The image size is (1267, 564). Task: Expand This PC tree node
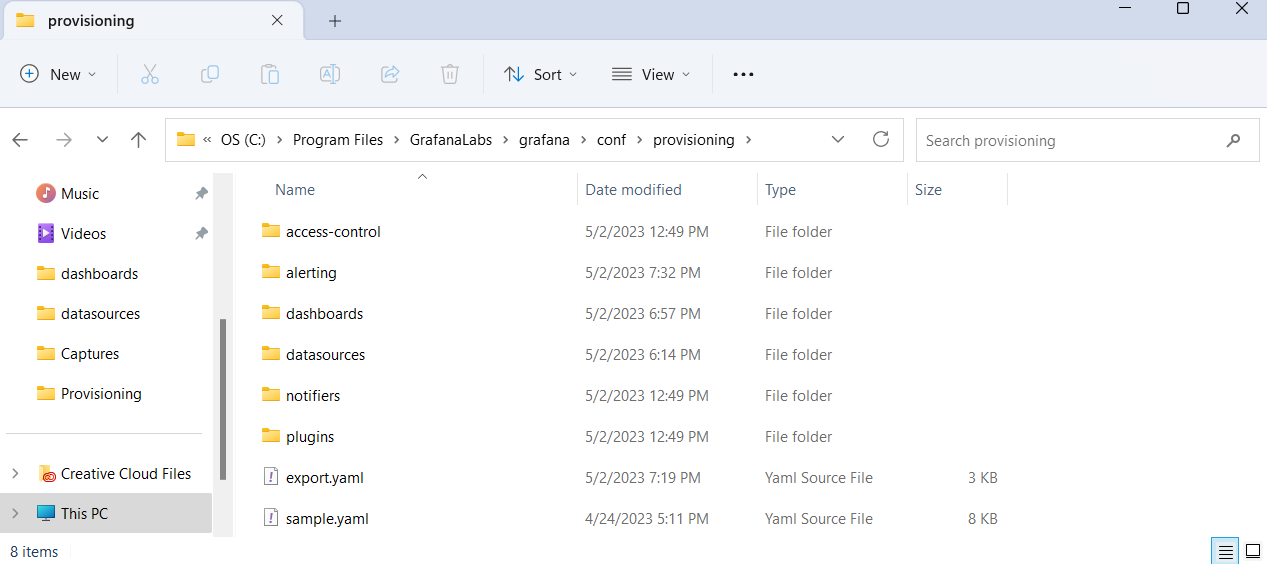[x=15, y=513]
